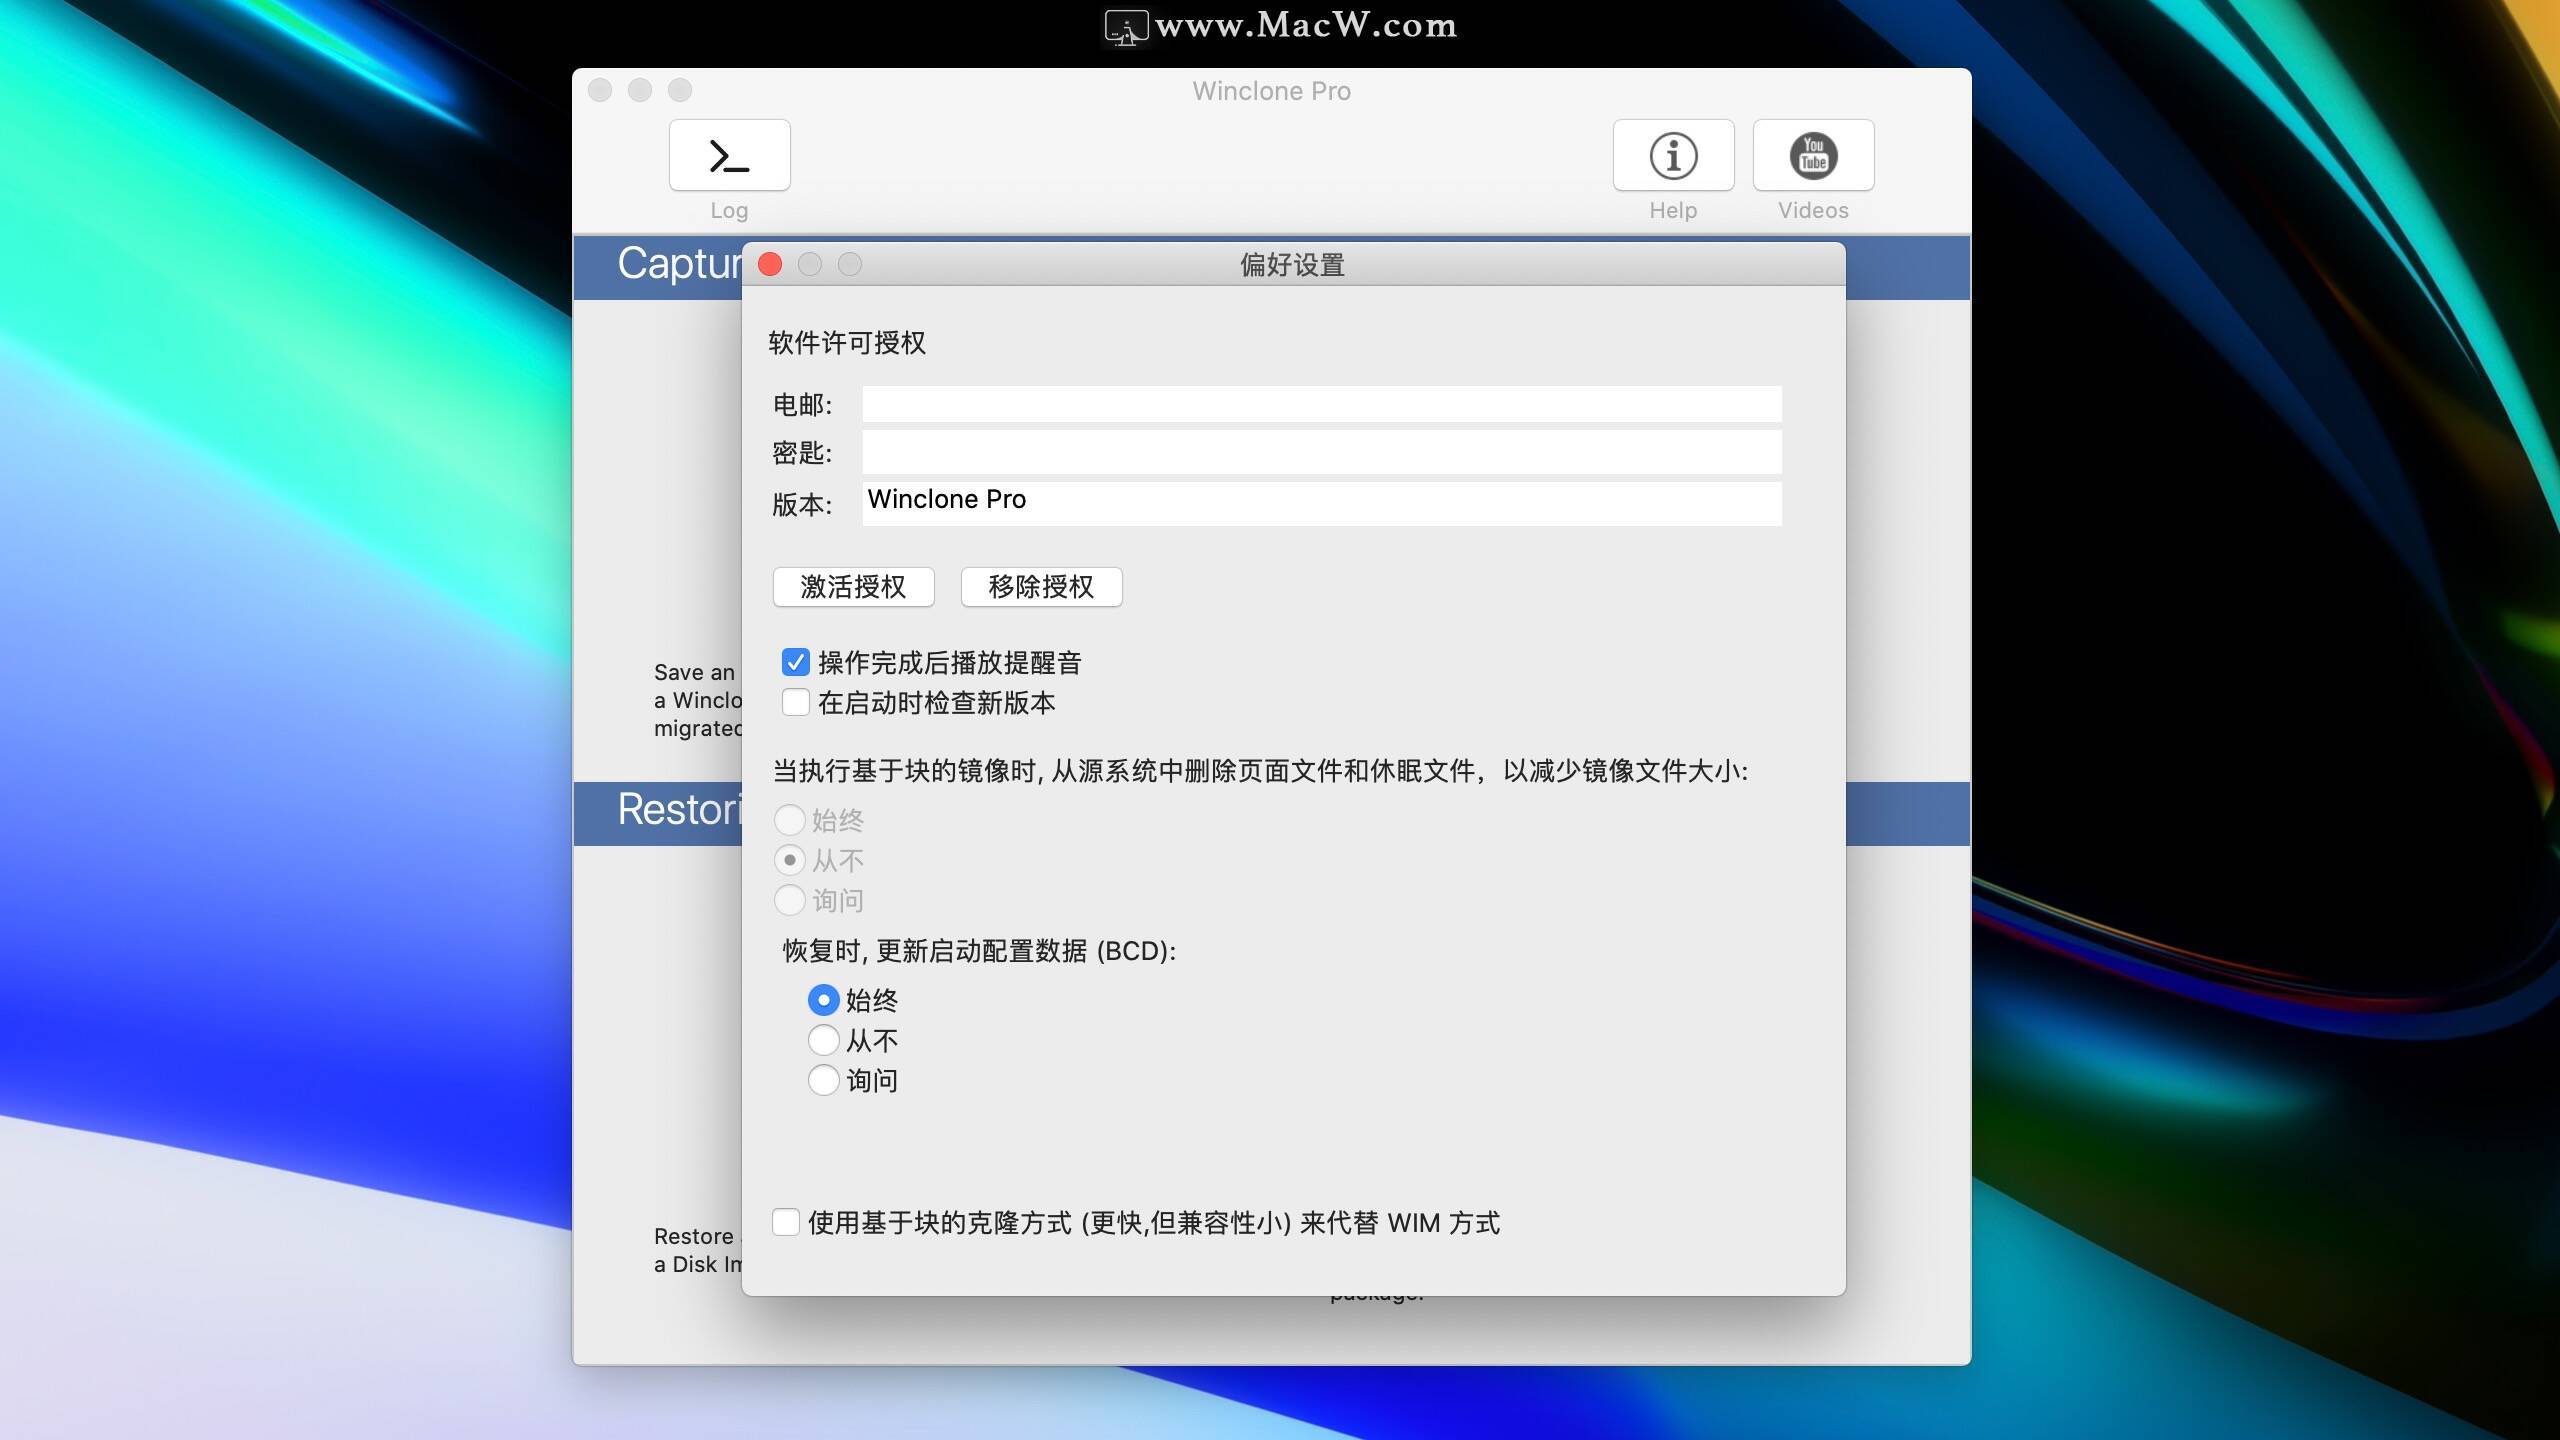This screenshot has width=2560, height=1440.
Task: Enable 使用基于块的克隆方式 checkbox
Action: click(786, 1222)
